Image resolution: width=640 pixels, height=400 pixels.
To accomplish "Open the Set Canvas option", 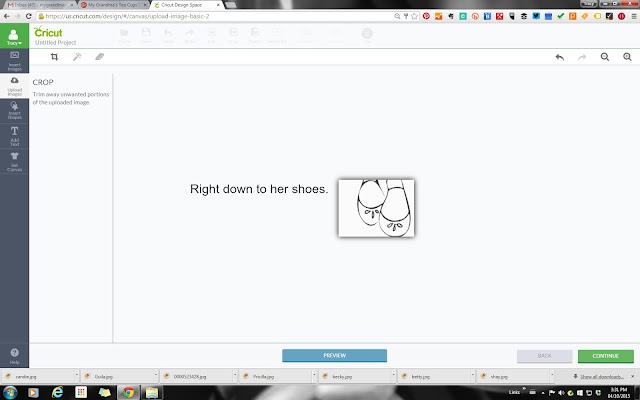I will coord(14,162).
